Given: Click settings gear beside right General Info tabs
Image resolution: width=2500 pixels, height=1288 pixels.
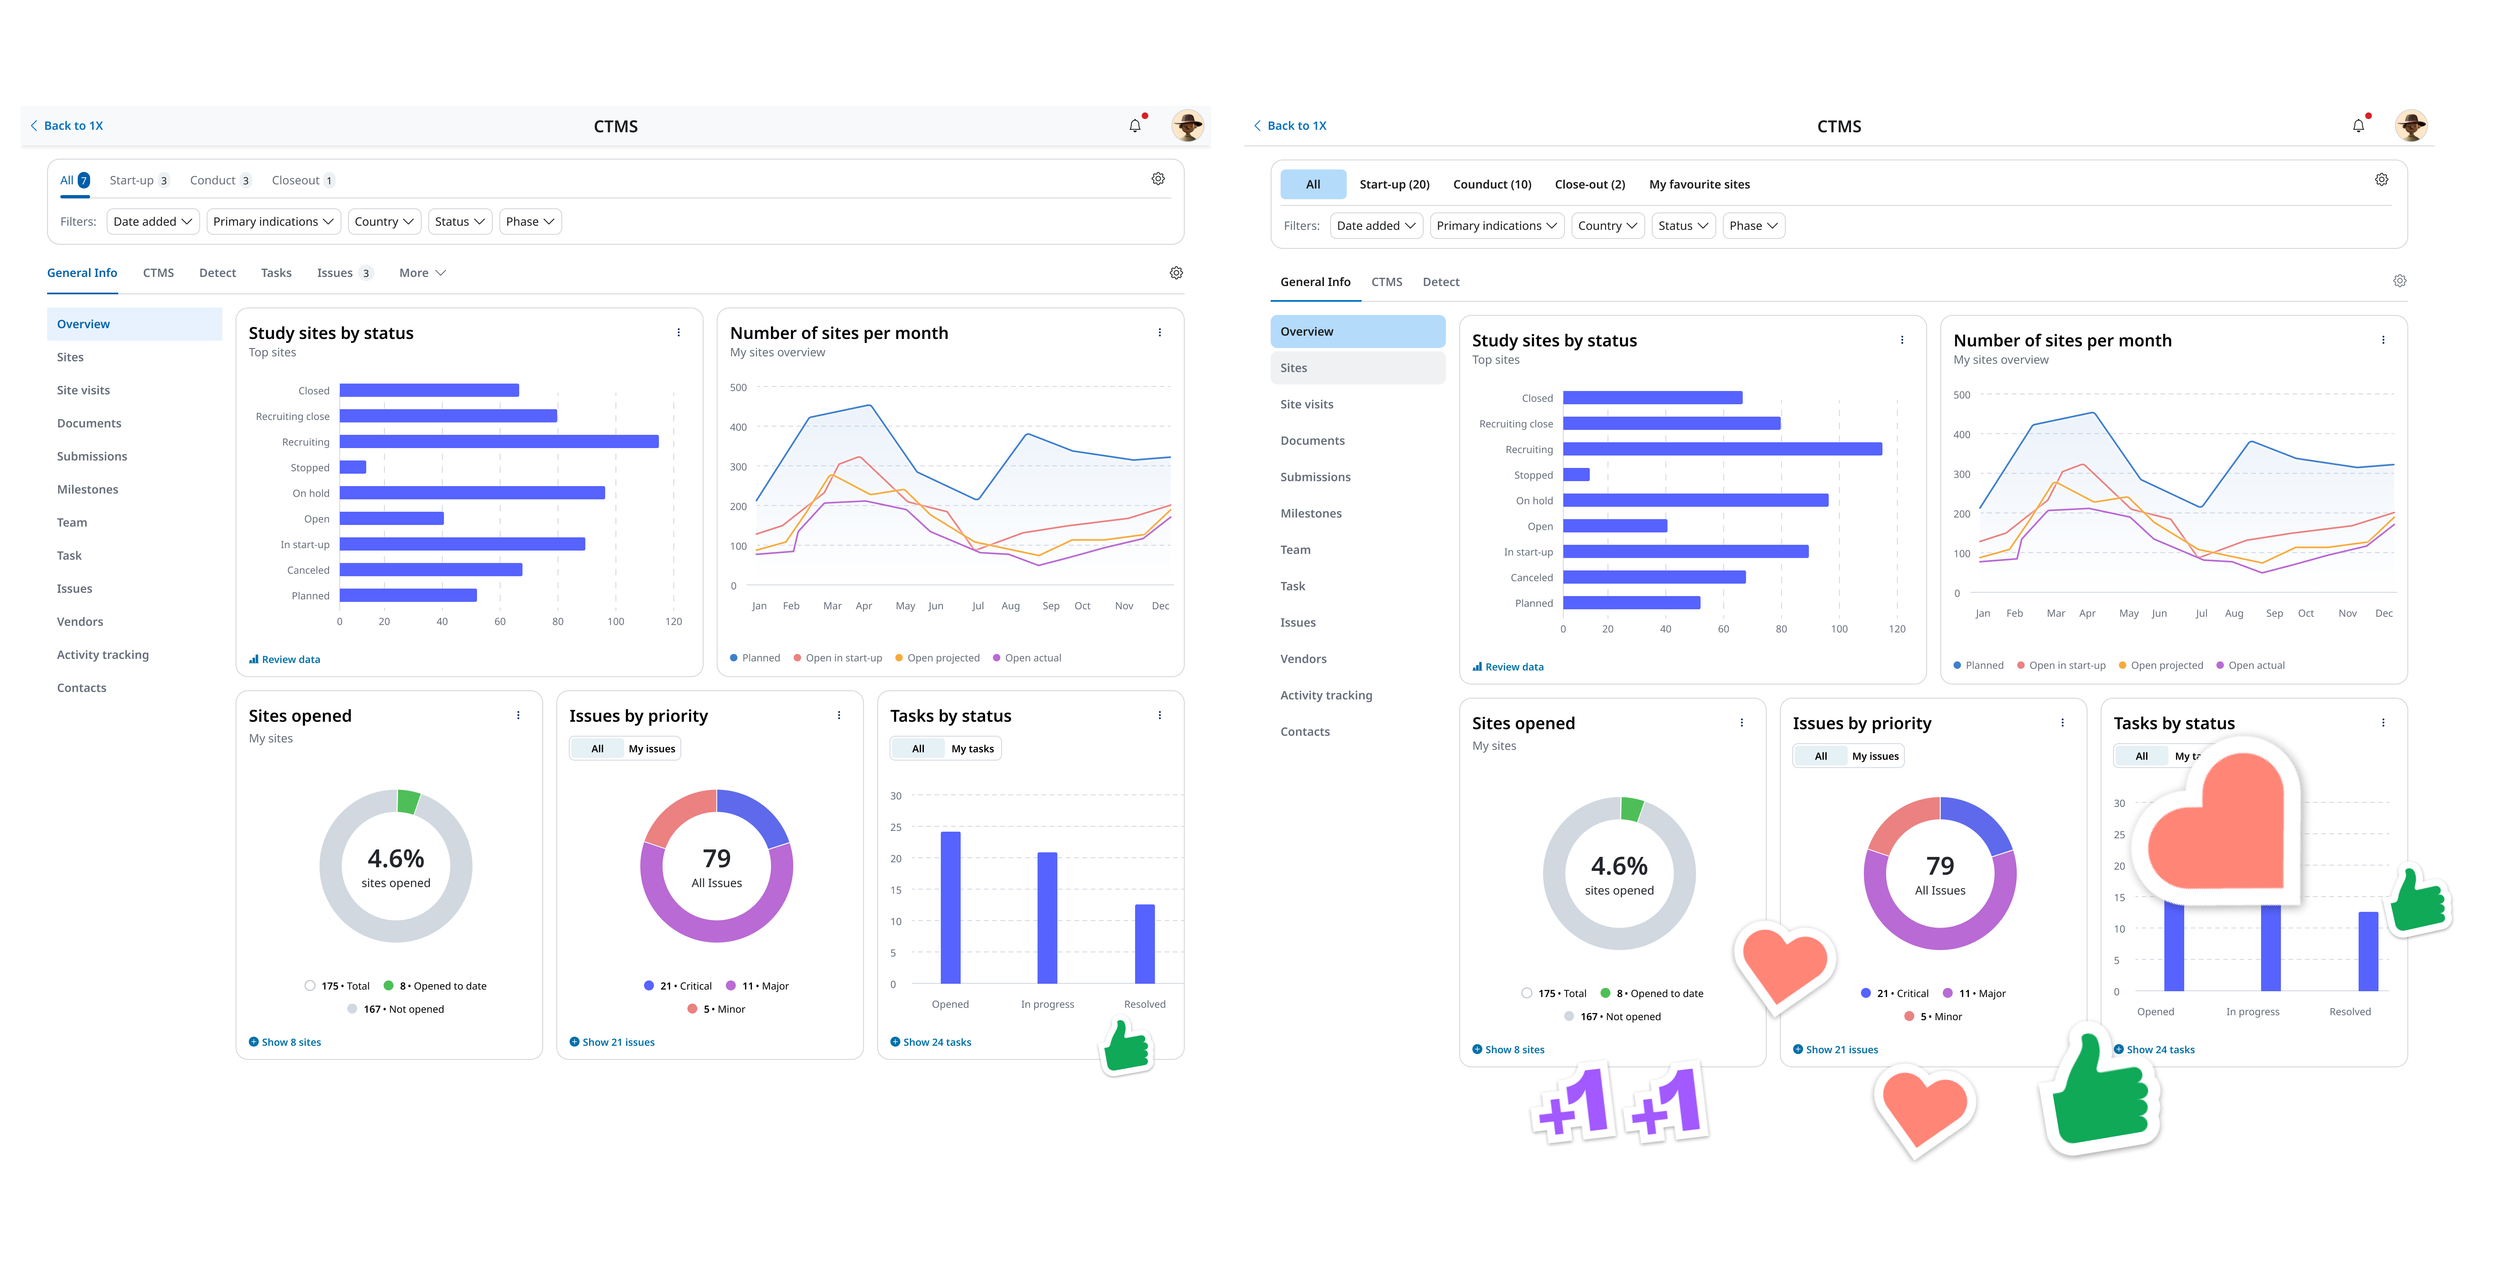Looking at the screenshot, I should click(2398, 282).
